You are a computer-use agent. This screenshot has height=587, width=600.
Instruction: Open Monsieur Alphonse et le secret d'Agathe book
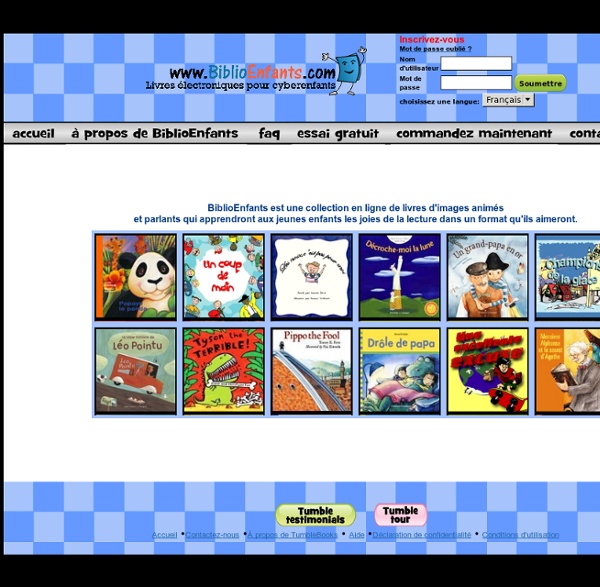click(x=567, y=371)
